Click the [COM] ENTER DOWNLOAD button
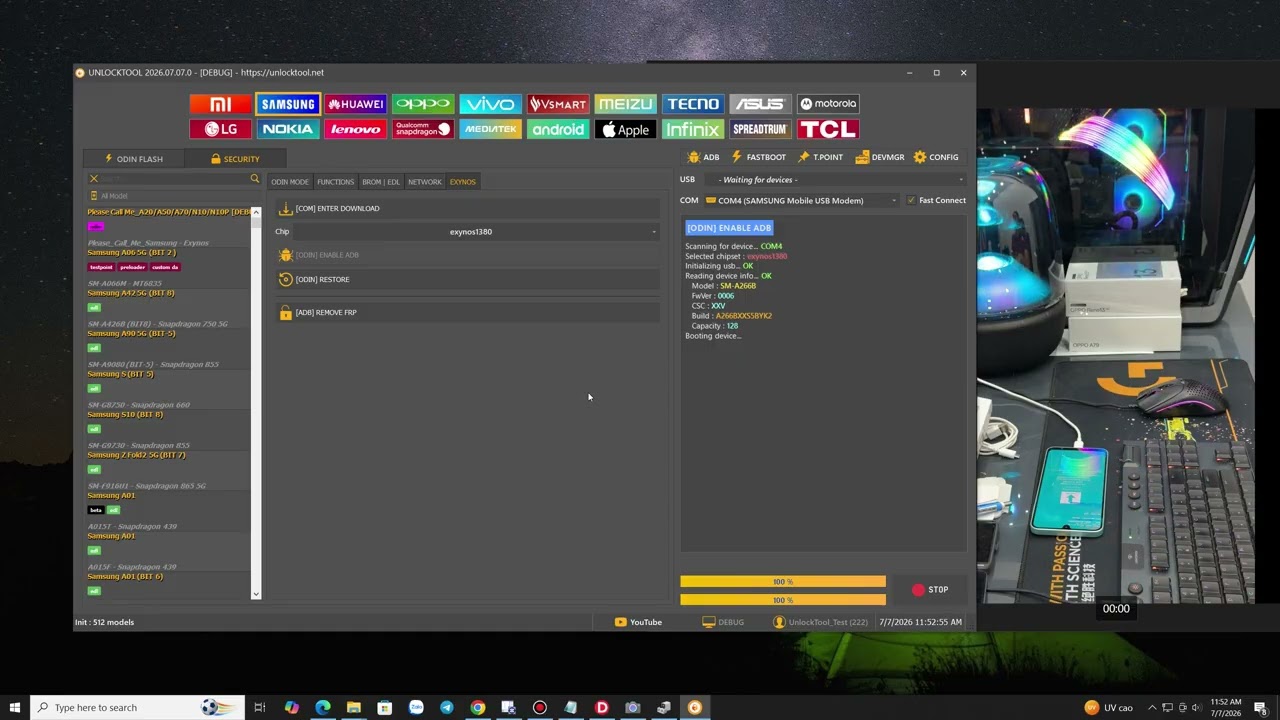Viewport: 1280px width, 720px height. pos(468,208)
